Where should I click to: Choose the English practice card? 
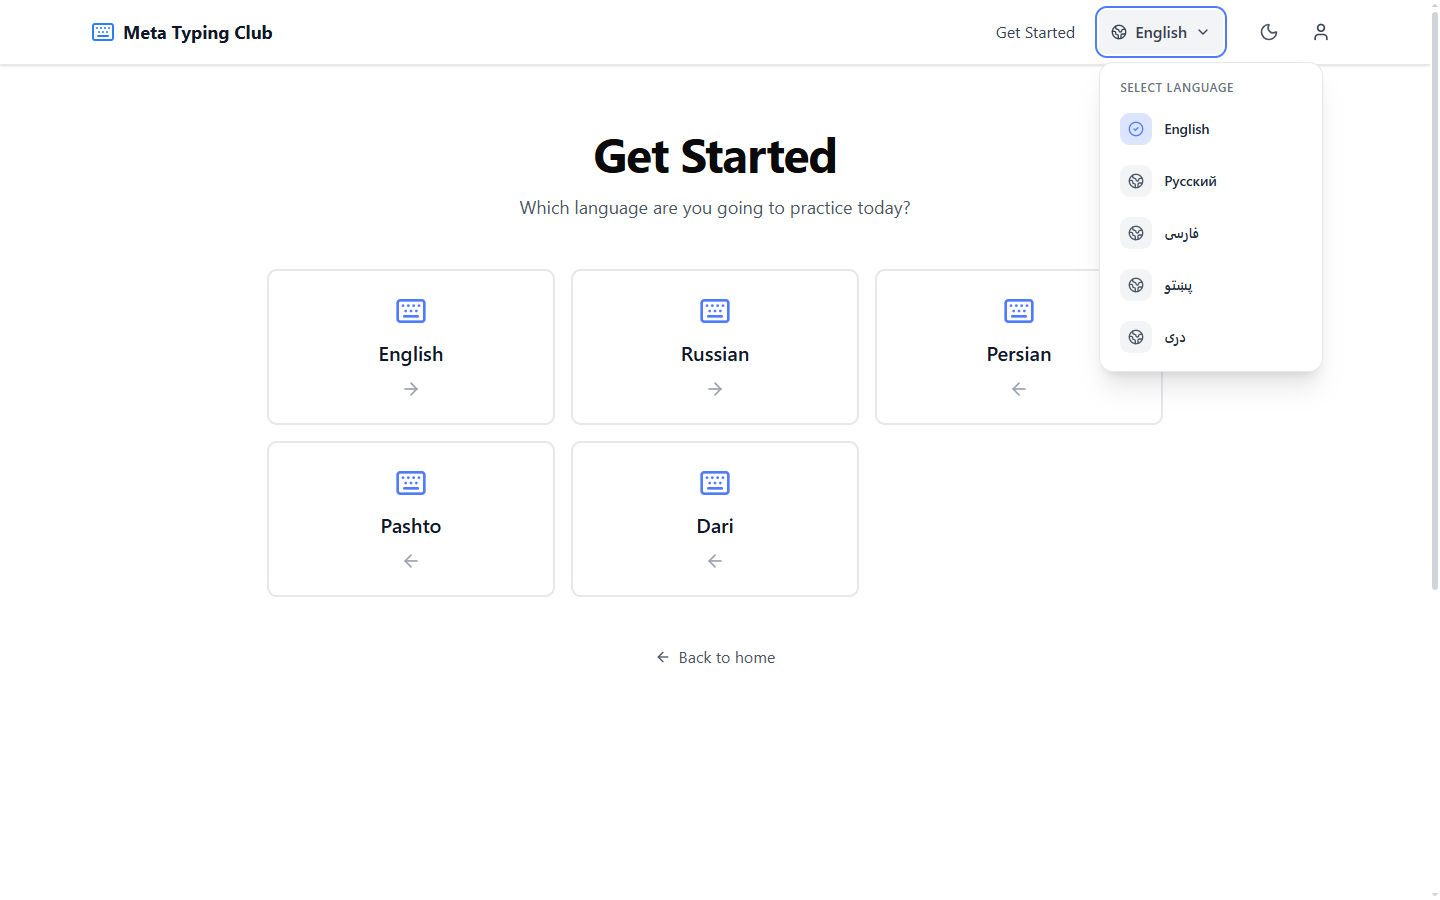pos(411,347)
